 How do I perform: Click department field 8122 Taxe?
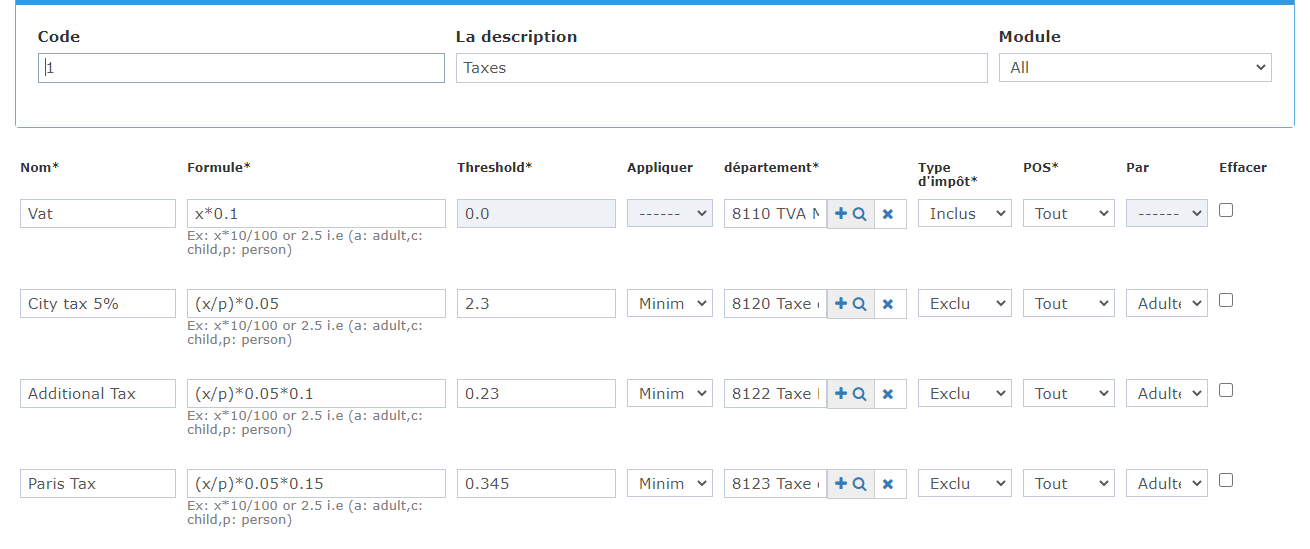coord(776,394)
